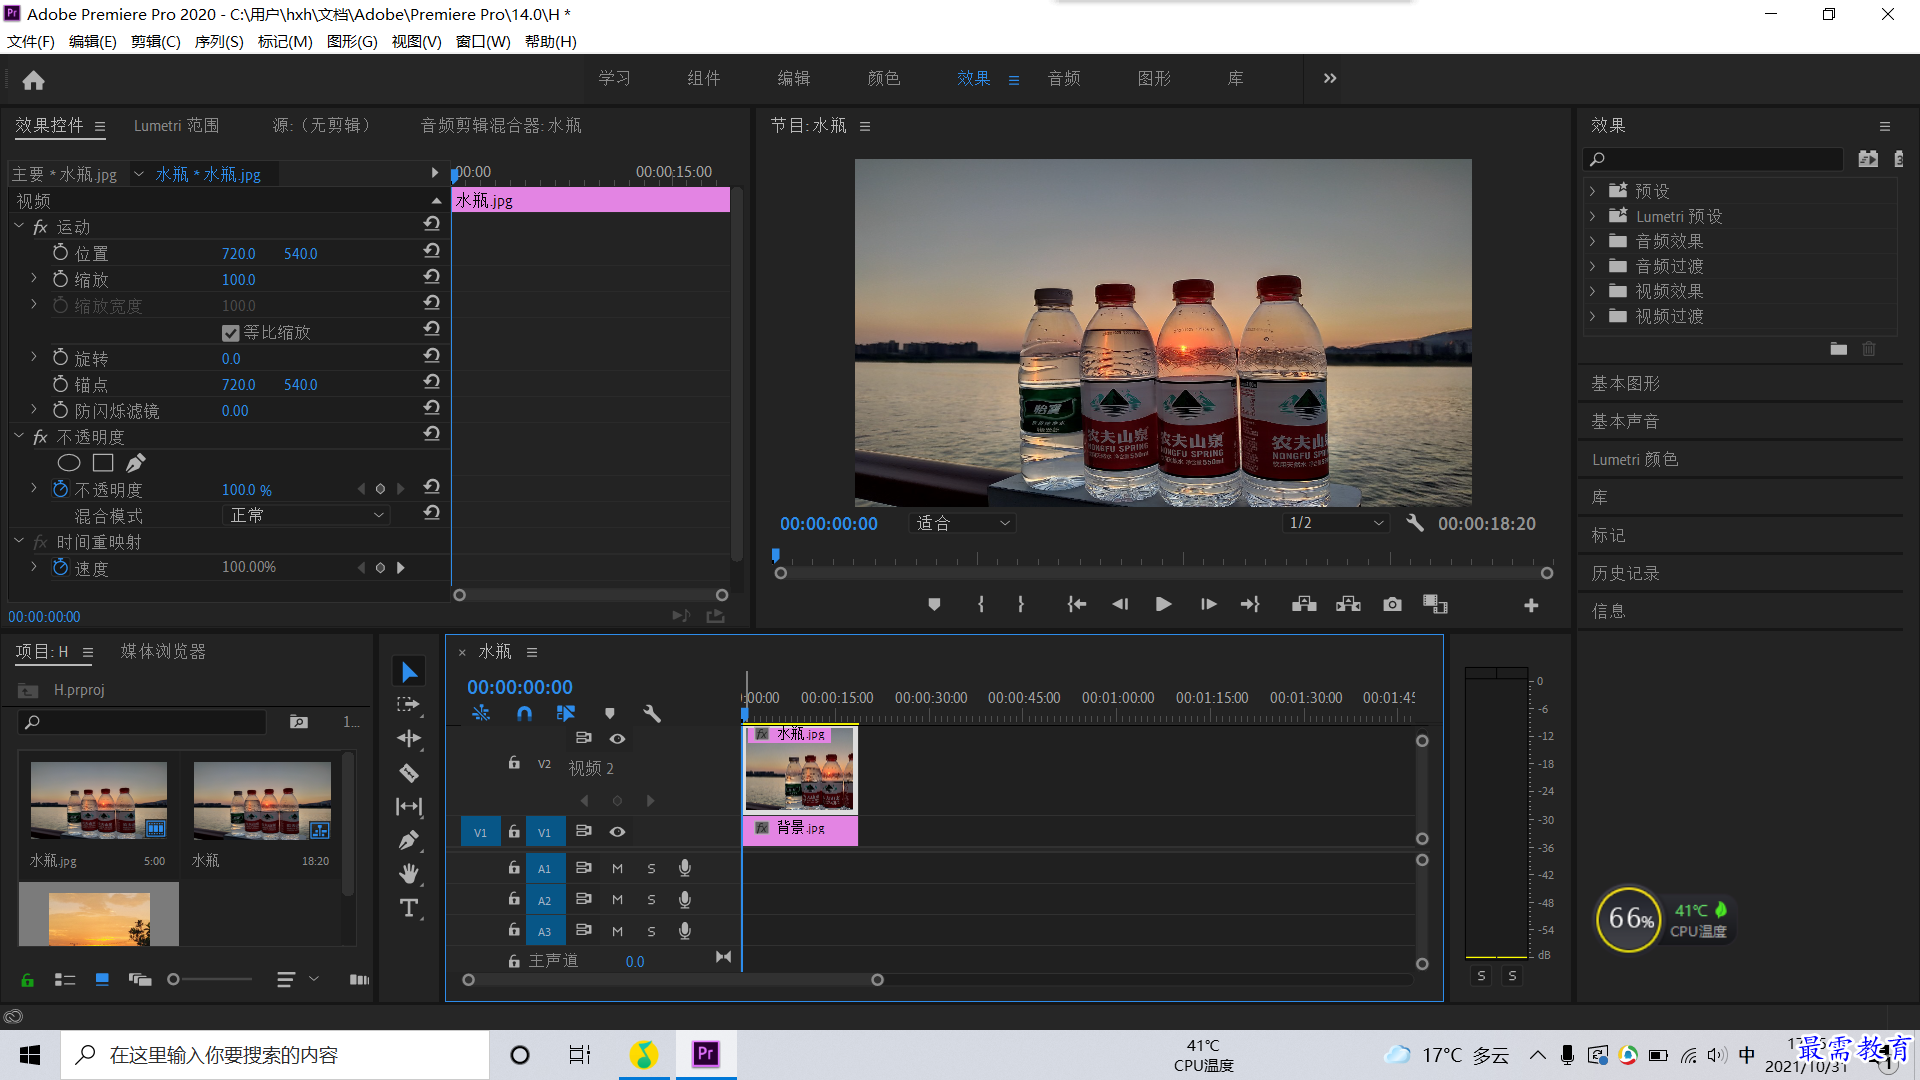Solo audio track A2
Image resolution: width=1920 pixels, height=1080 pixels.
[651, 900]
